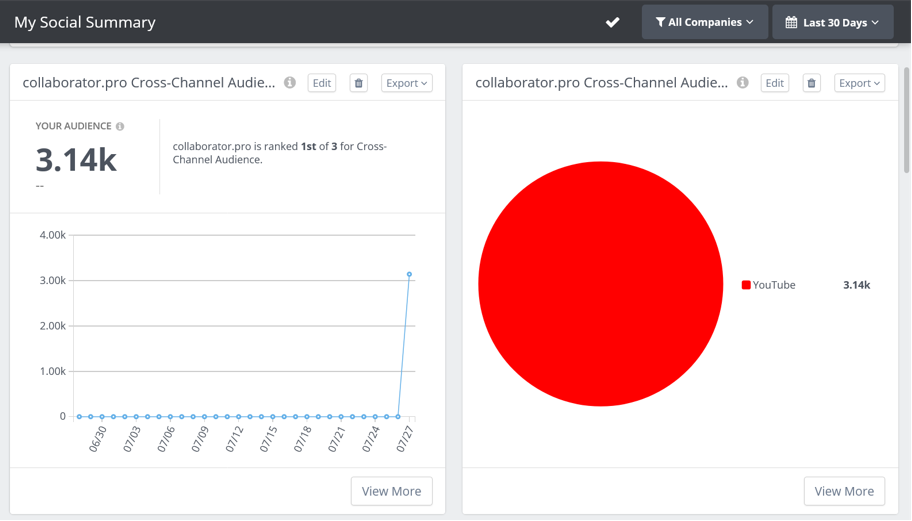Screen dimensions: 912x521
Task: Edit the right Cross-Channel Audience pie widget
Action: click(775, 83)
